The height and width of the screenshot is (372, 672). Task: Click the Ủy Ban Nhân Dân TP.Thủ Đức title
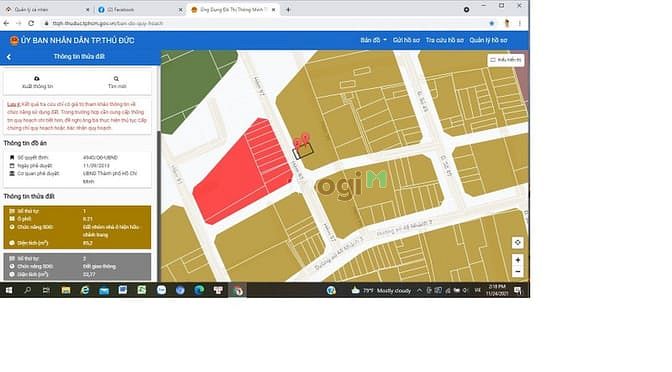point(78,40)
